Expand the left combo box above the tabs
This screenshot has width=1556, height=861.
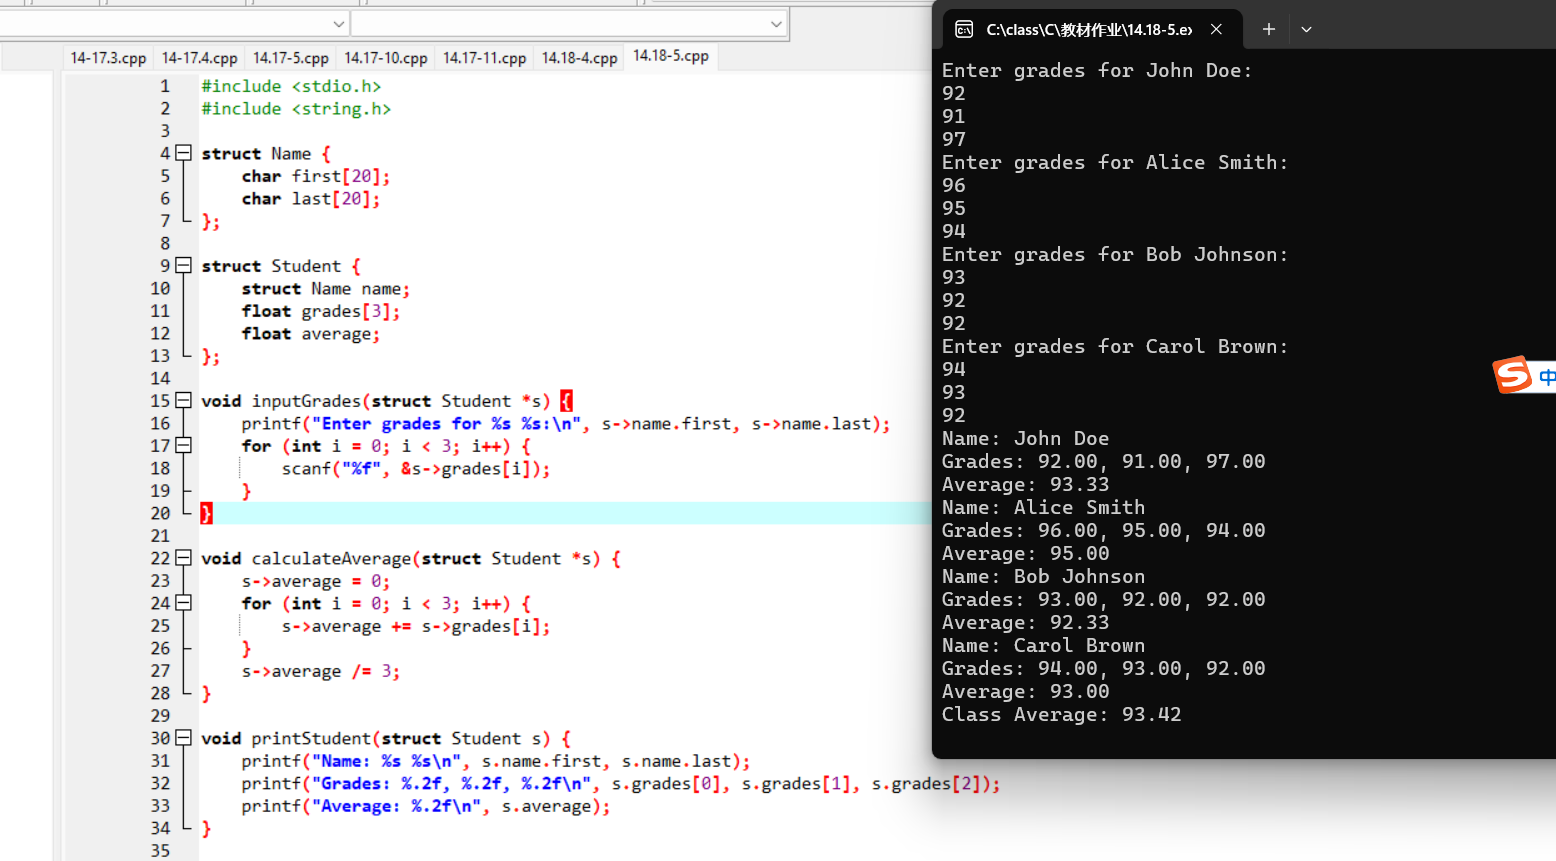pyautogui.click(x=338, y=24)
